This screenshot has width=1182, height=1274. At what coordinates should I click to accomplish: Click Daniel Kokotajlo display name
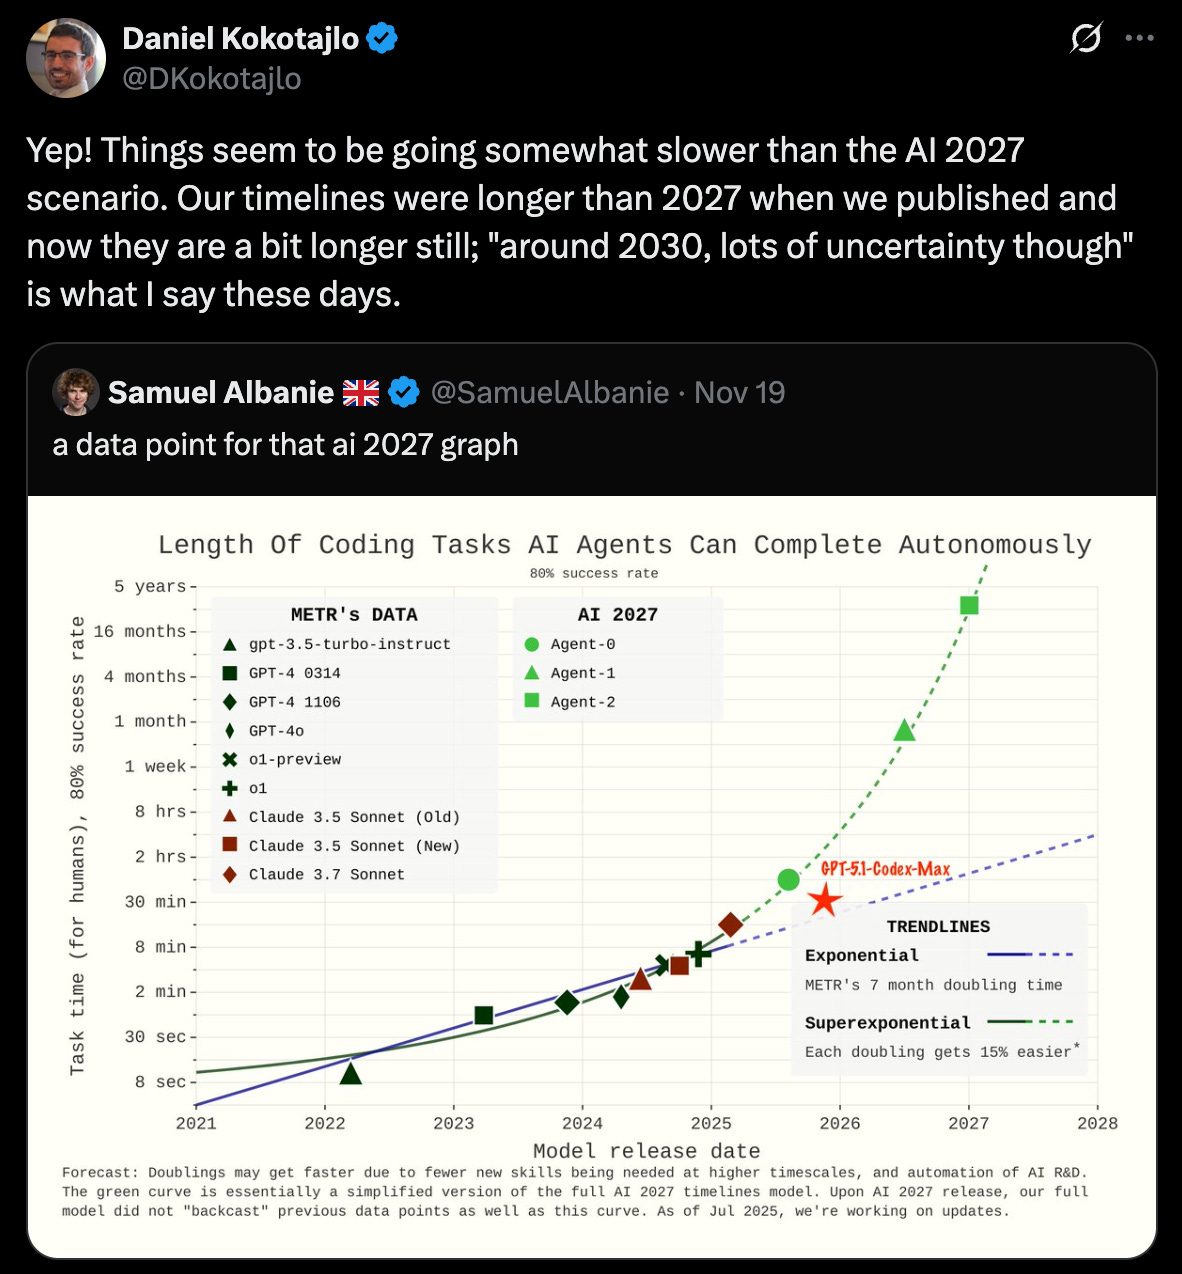pos(241,39)
